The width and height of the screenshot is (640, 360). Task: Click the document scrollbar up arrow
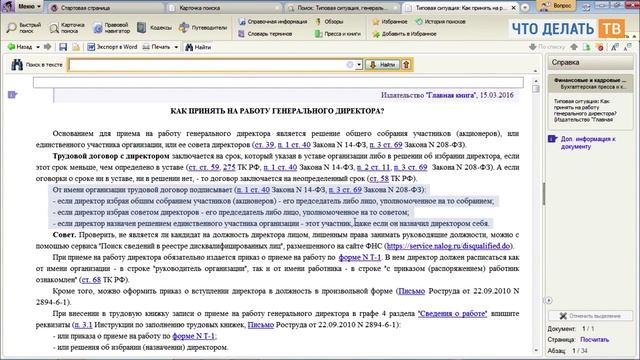point(536,81)
